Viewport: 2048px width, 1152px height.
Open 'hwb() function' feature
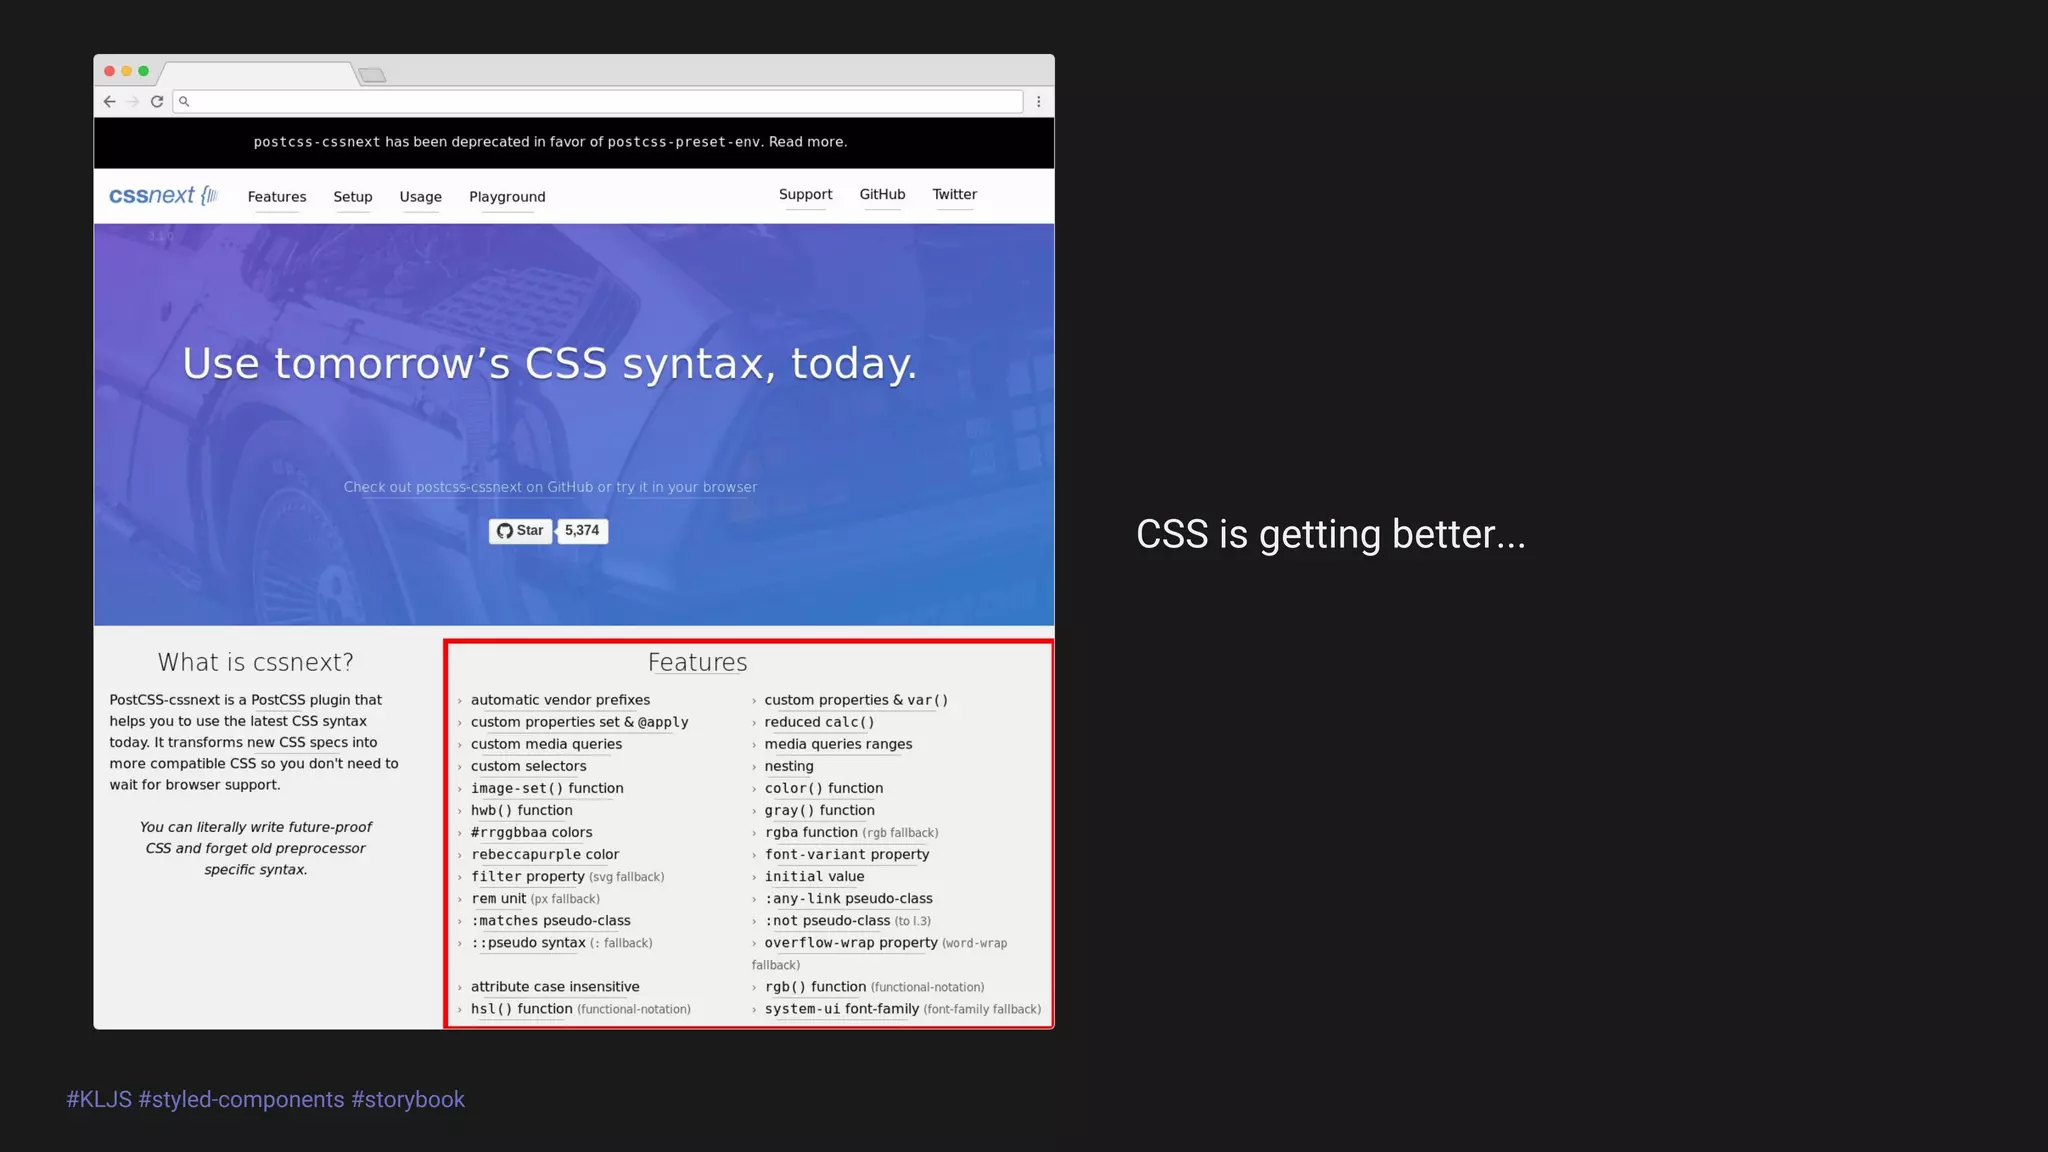521,810
